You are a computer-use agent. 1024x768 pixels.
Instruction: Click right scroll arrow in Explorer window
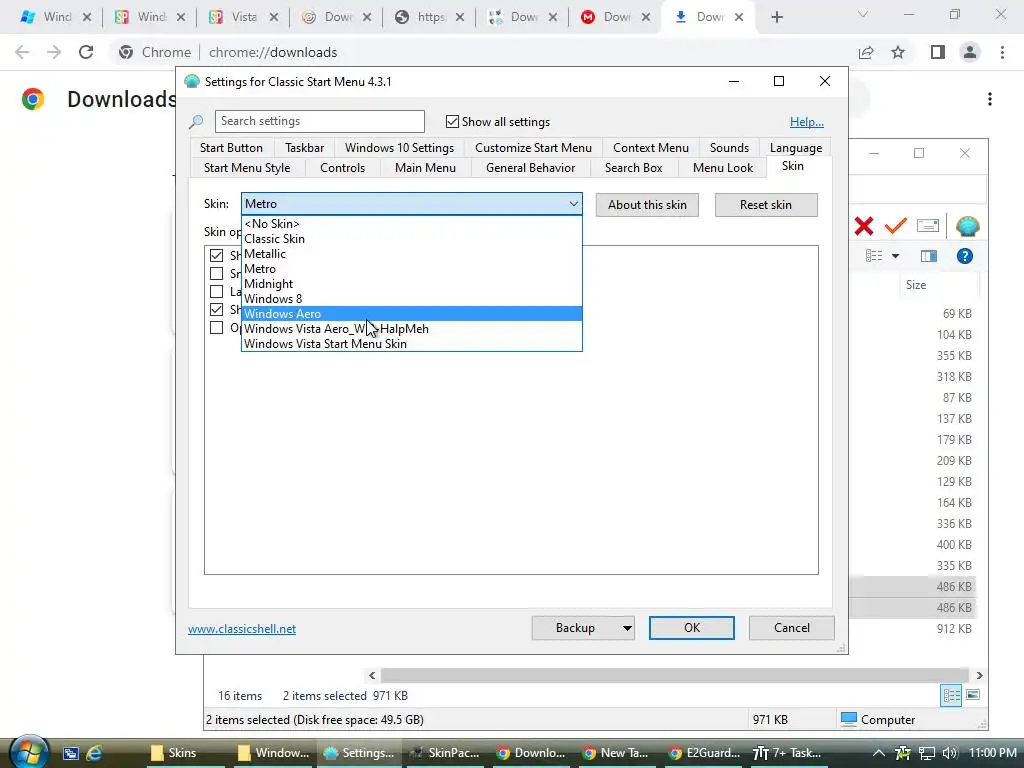click(979, 675)
